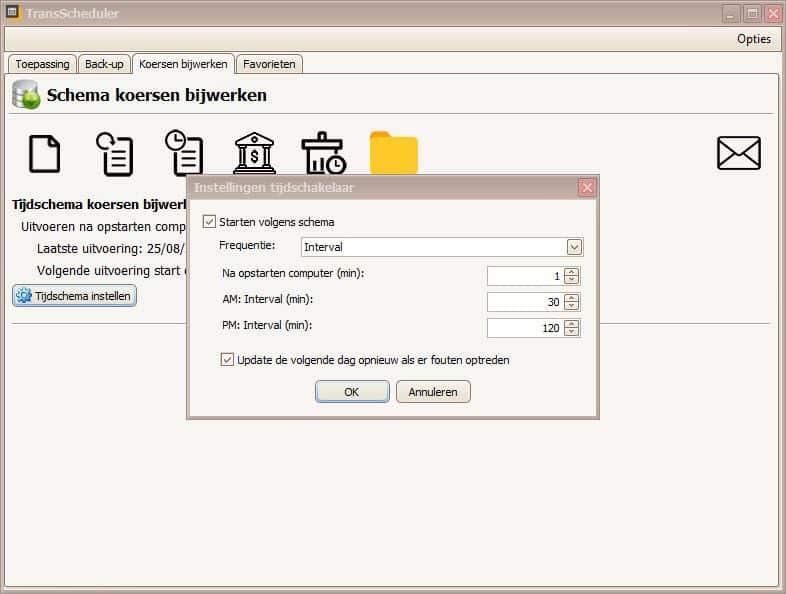786x594 pixels.
Task: Increase 'Na opstarten computer' minutes value
Action: click(x=571, y=271)
